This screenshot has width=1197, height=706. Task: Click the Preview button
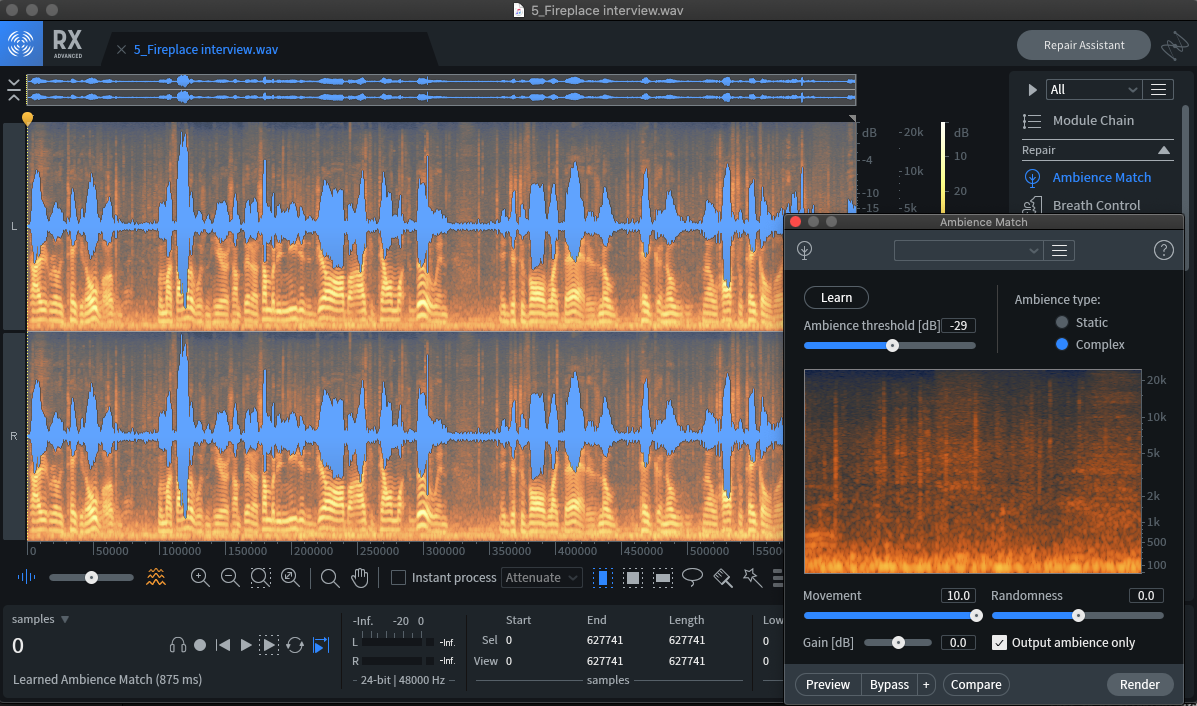[828, 685]
